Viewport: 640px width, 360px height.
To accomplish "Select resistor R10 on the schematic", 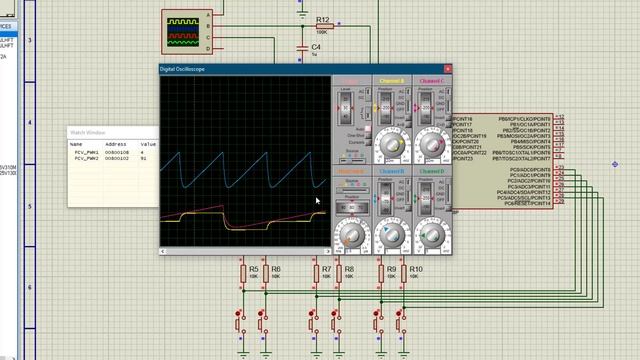I will point(404,273).
